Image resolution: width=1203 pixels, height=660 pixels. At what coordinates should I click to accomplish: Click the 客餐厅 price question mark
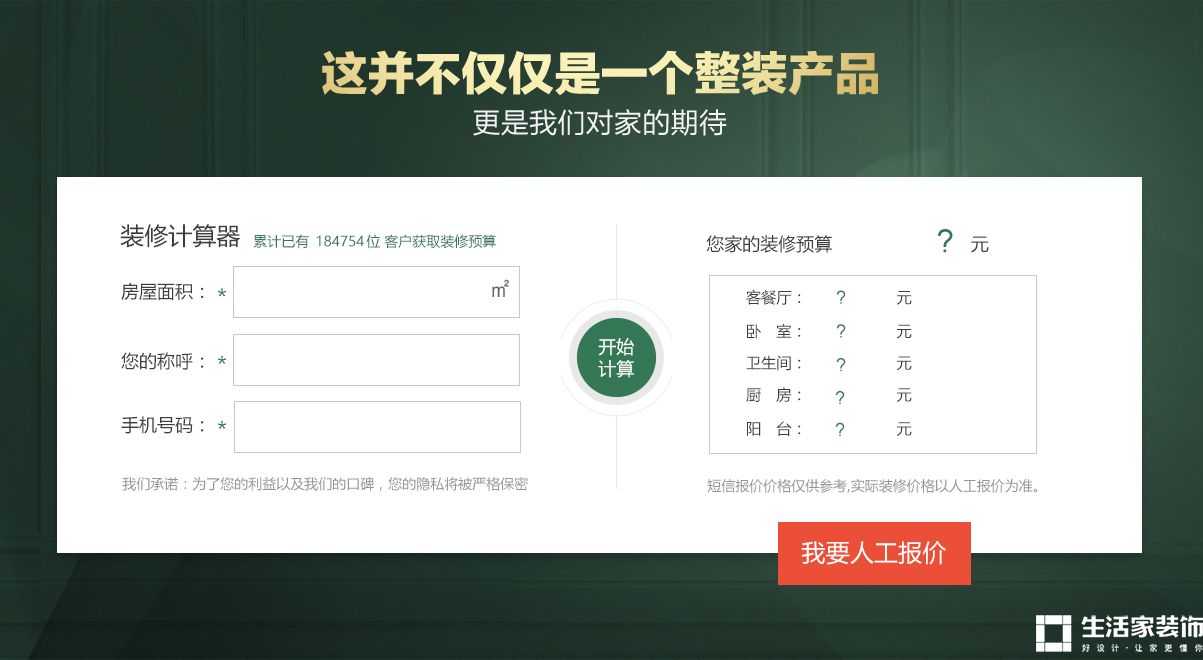click(841, 298)
